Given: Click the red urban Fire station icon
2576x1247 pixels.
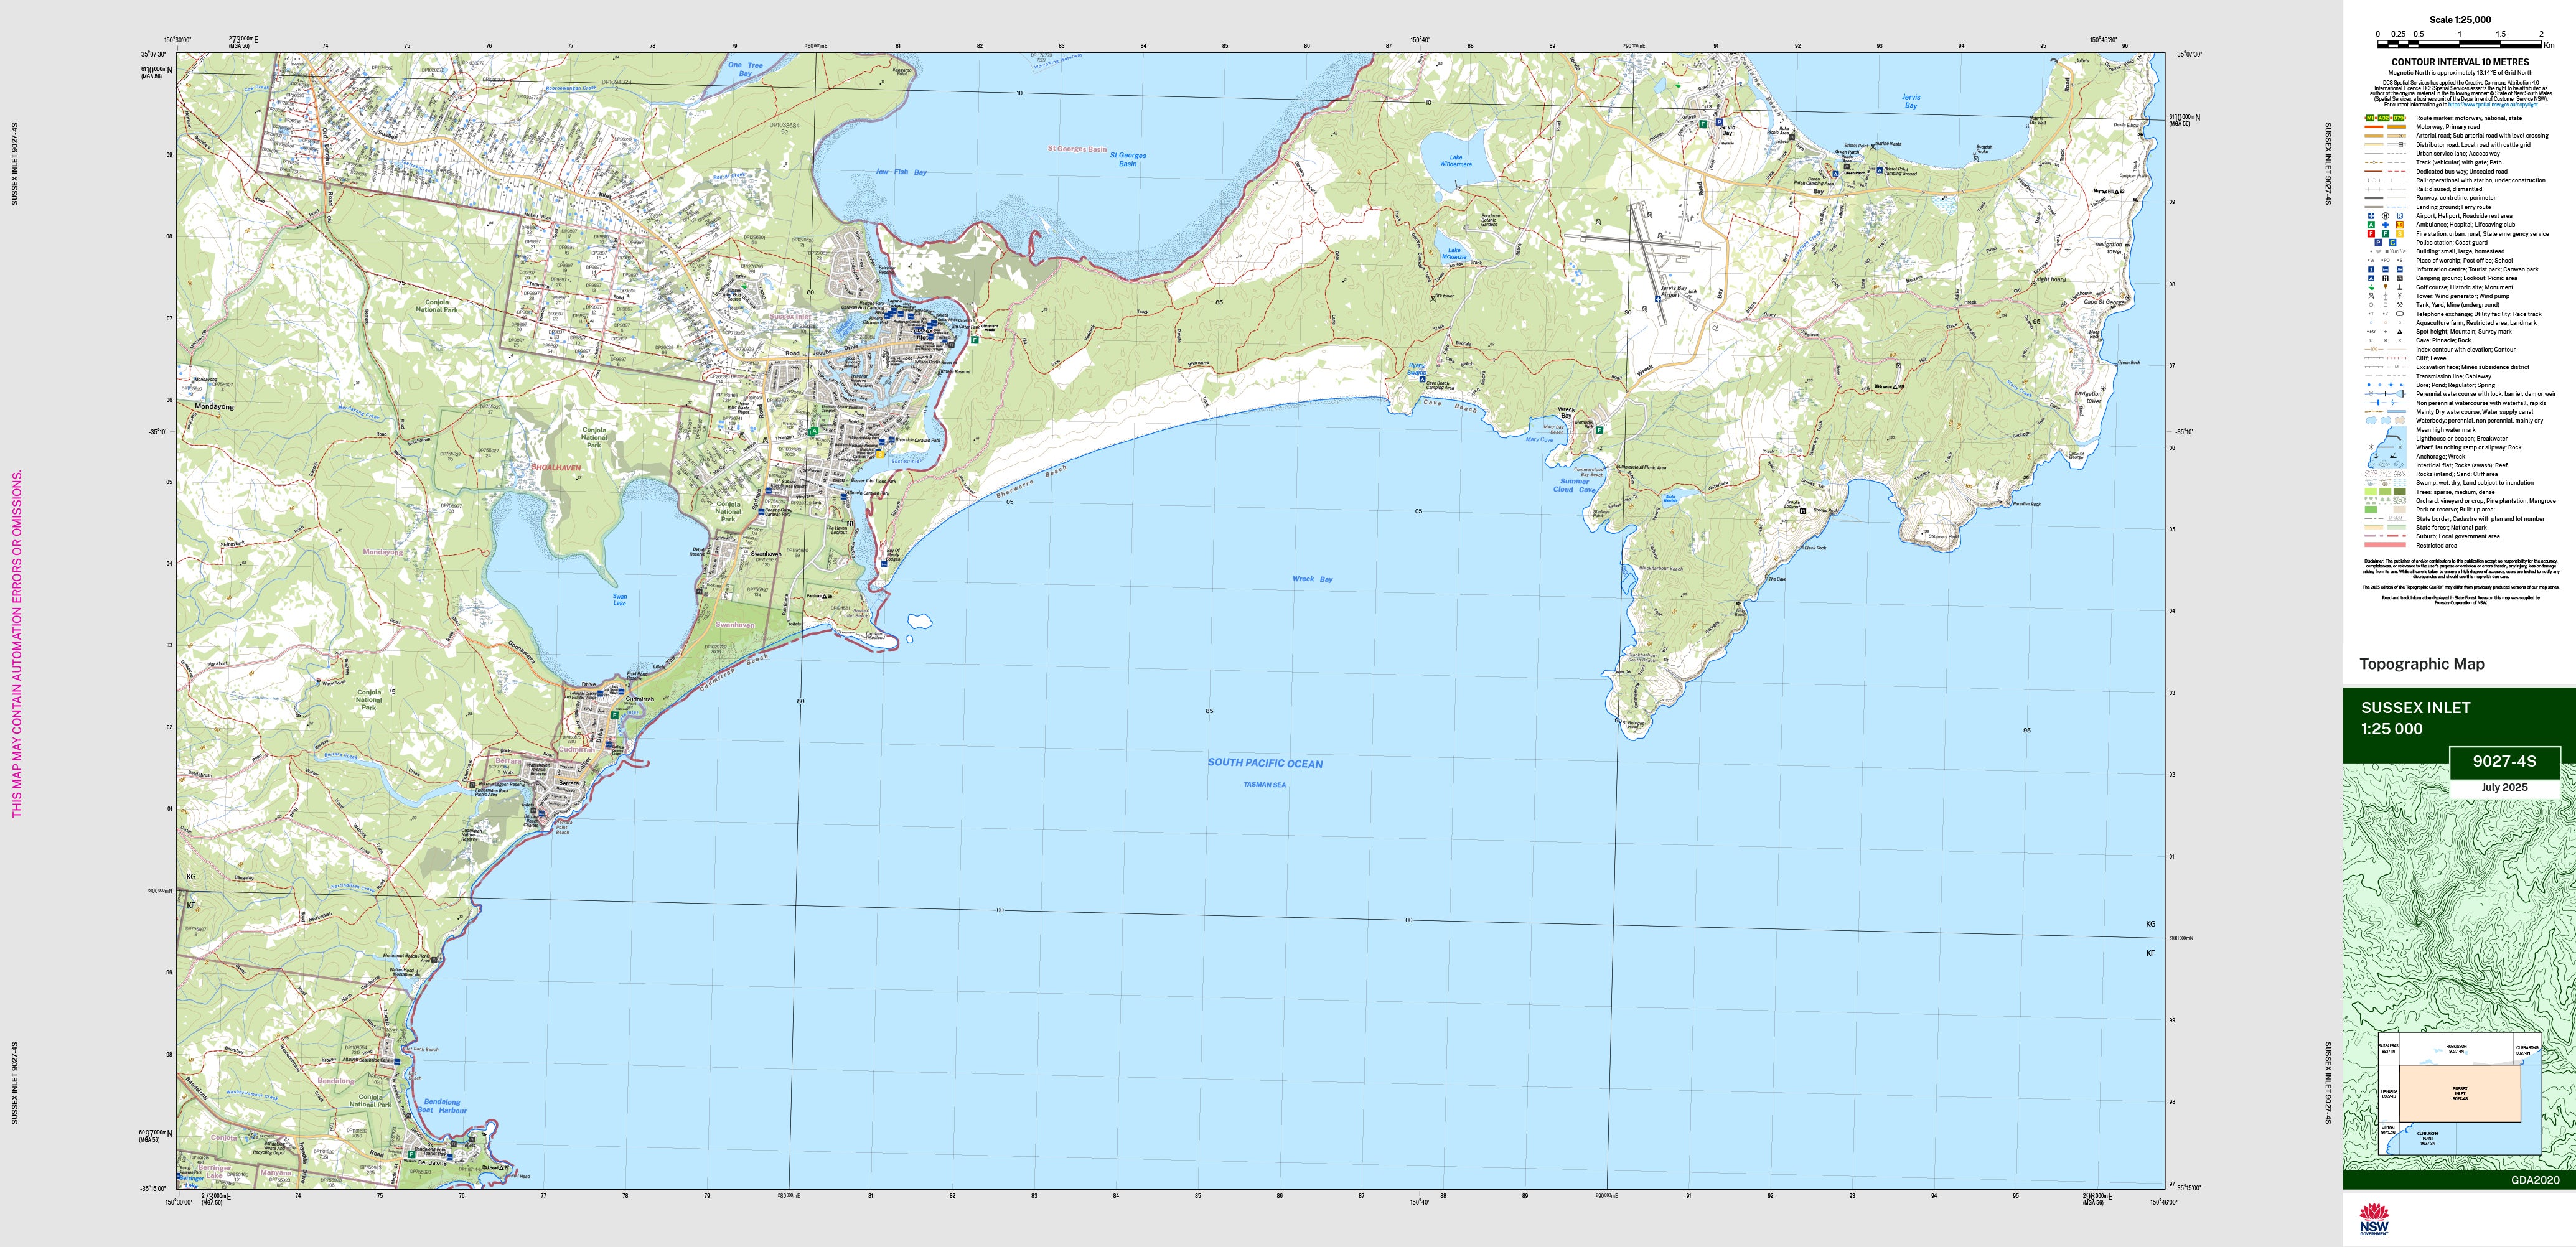Looking at the screenshot, I should click(2371, 234).
